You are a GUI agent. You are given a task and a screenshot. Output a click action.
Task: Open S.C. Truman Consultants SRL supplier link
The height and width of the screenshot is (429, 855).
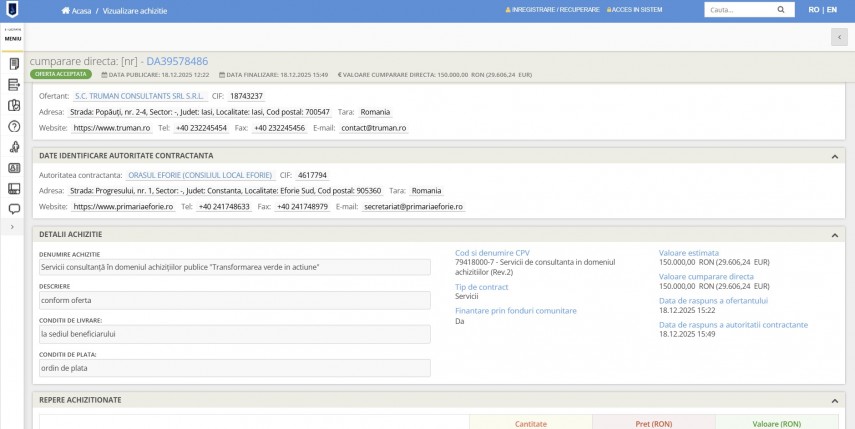[139, 96]
